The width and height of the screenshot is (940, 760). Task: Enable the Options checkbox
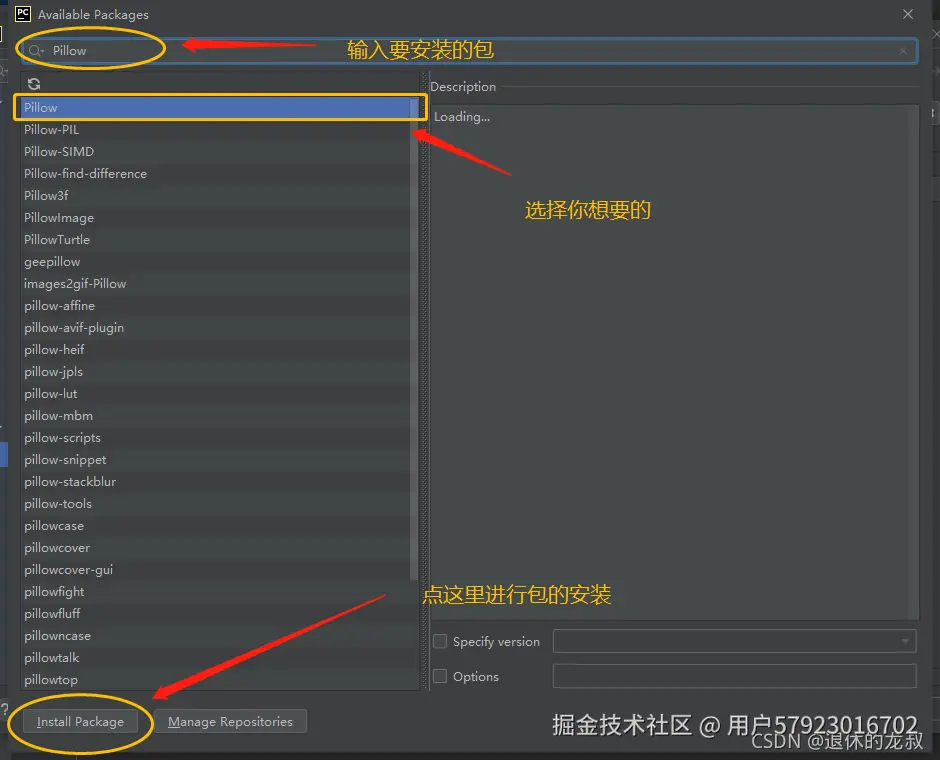(440, 676)
